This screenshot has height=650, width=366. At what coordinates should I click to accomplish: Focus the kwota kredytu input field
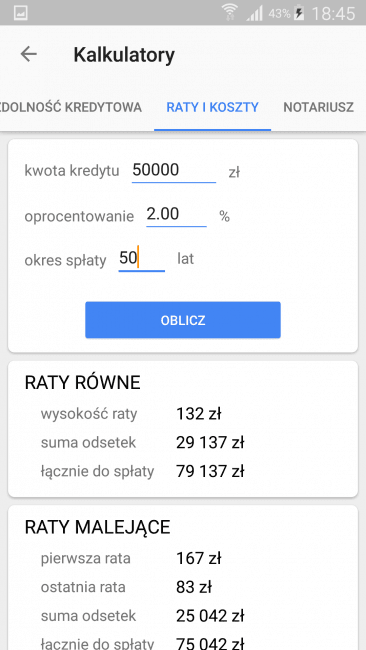point(174,170)
